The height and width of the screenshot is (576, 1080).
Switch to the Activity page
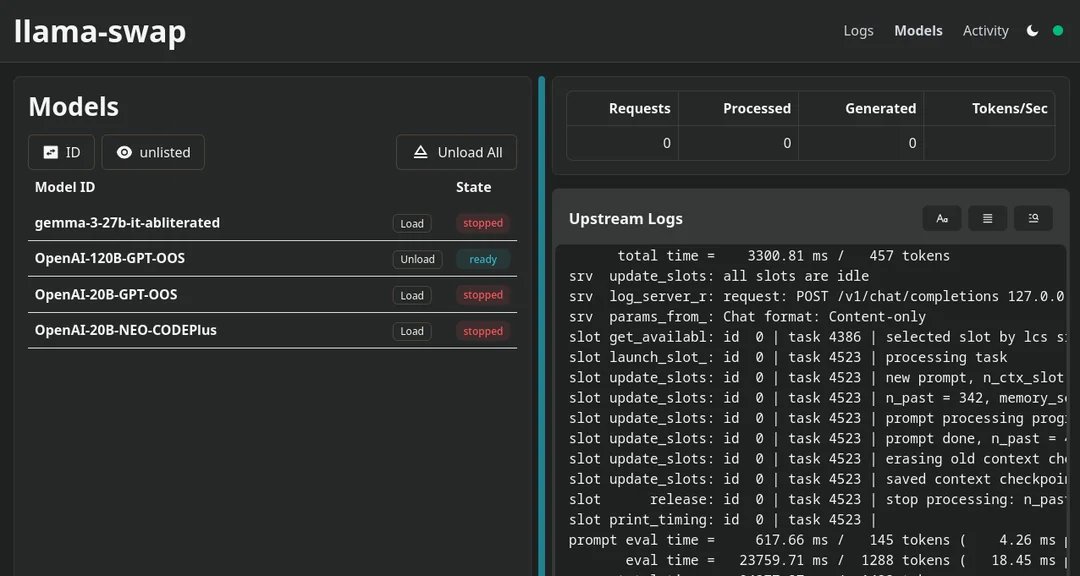point(985,31)
